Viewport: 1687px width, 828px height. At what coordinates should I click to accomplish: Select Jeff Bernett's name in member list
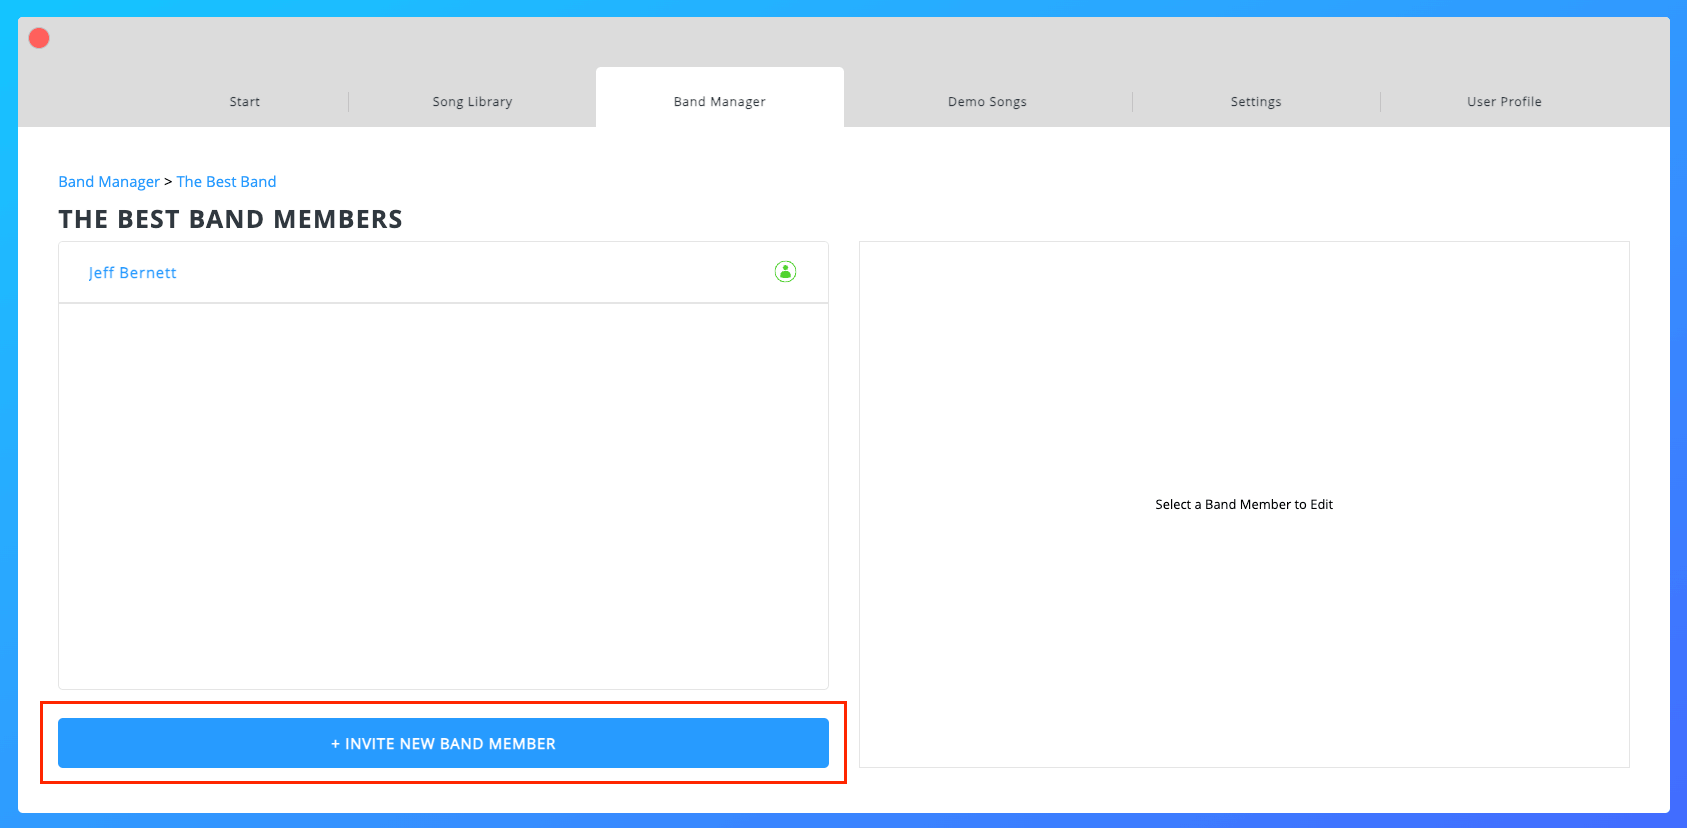132,273
